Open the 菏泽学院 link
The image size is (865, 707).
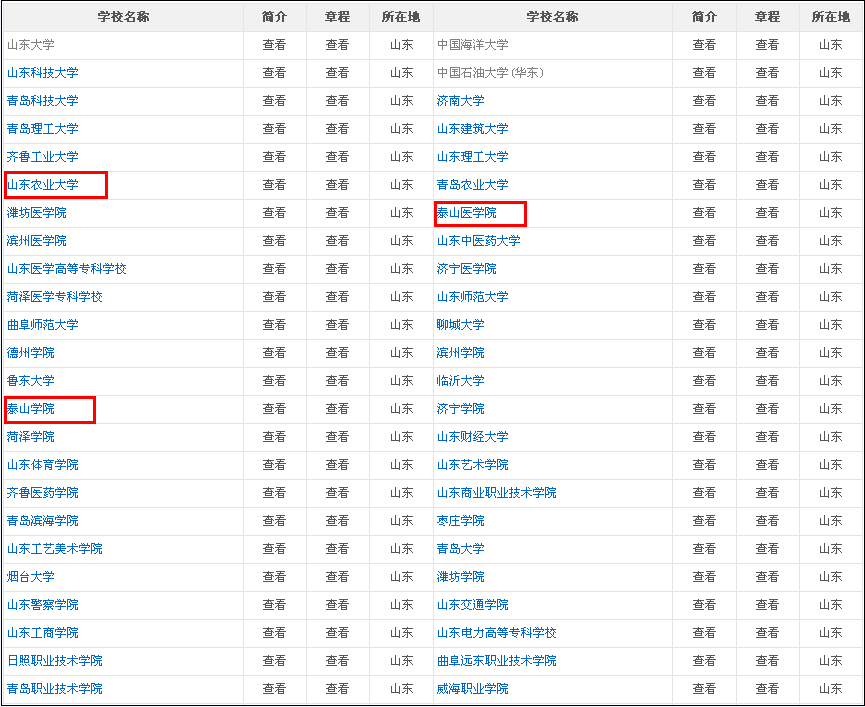(x=30, y=437)
